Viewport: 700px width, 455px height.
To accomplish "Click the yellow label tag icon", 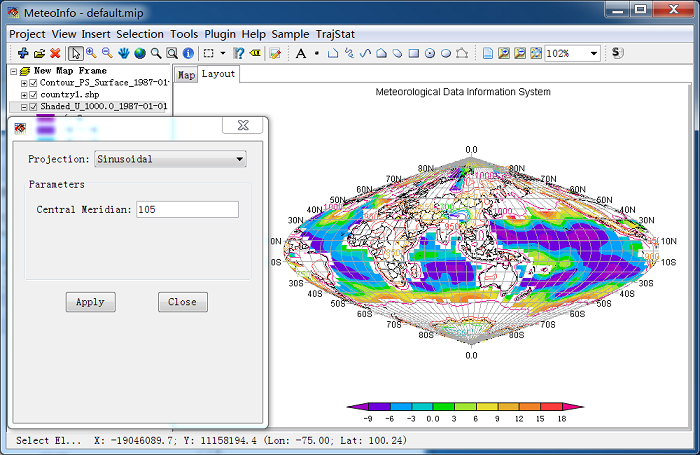I will (x=255, y=53).
